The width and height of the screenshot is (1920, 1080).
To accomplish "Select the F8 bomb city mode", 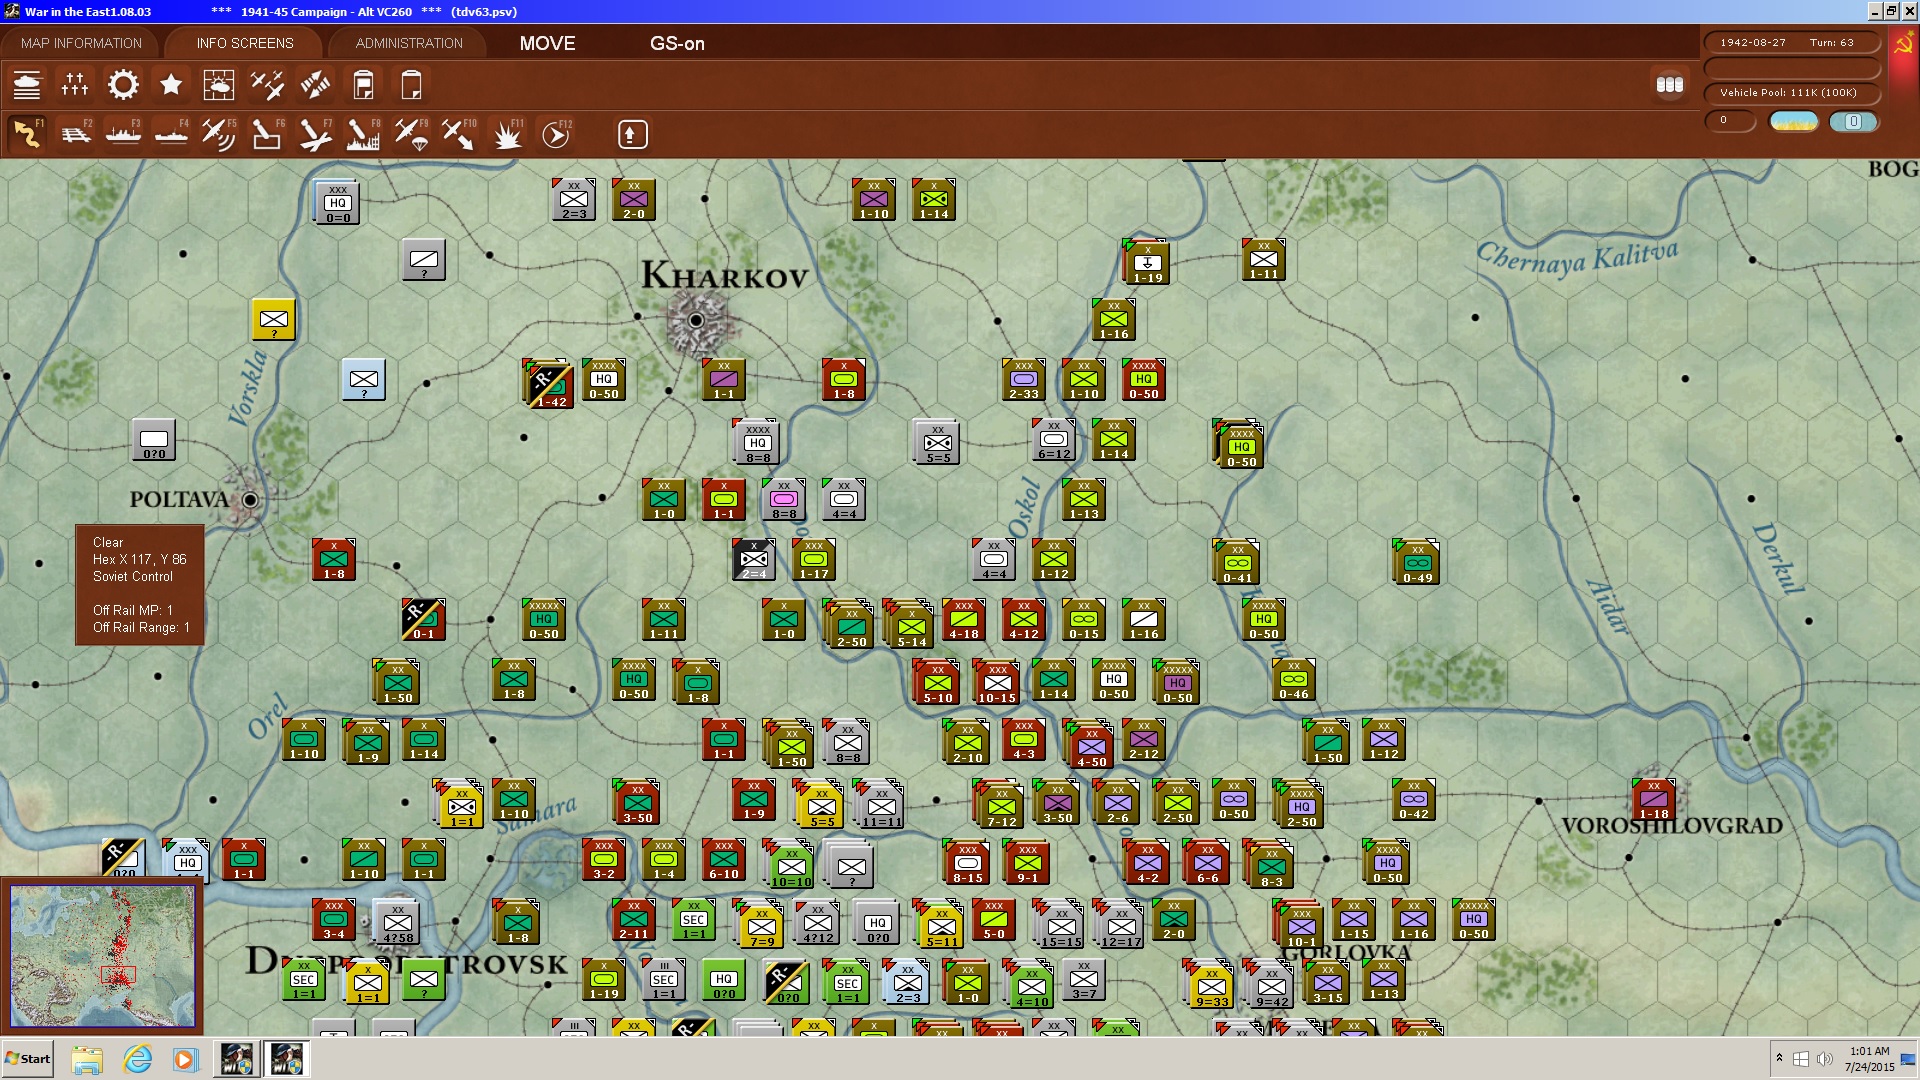I will point(363,134).
